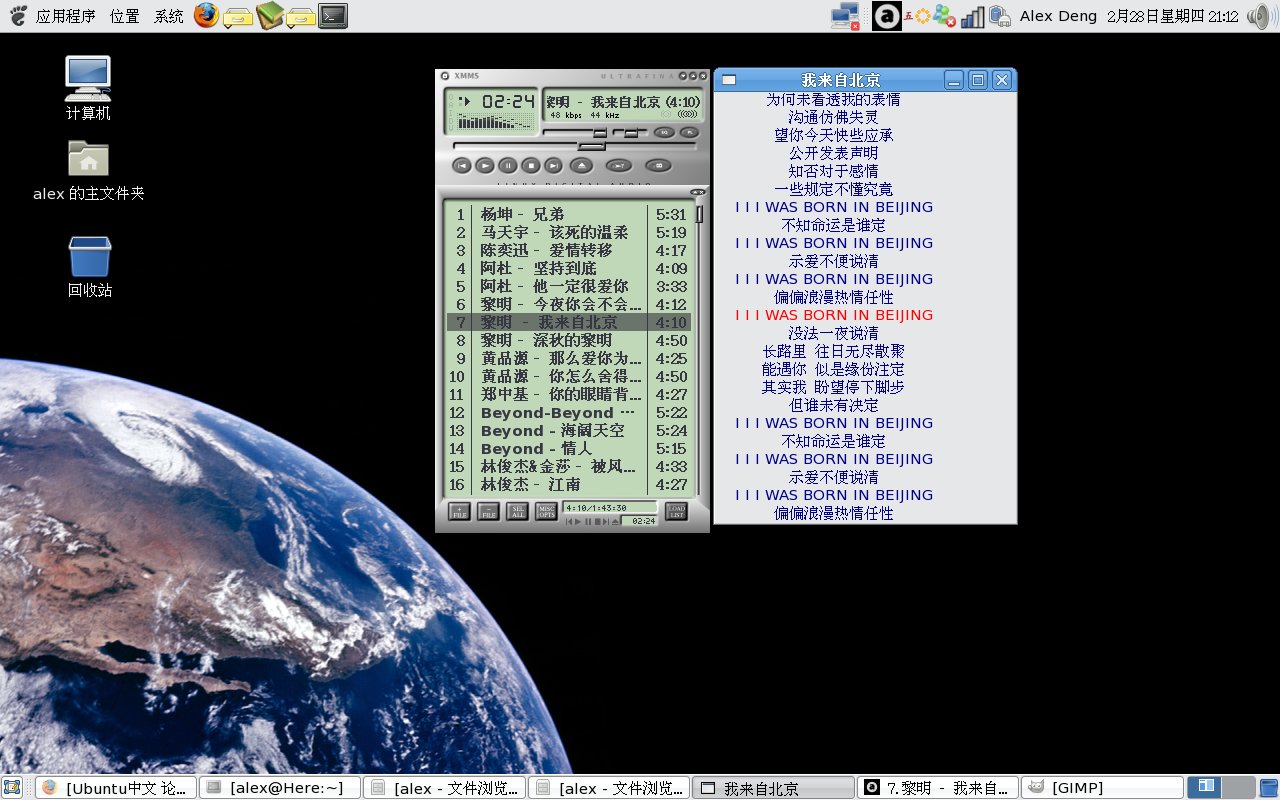Screen dimensions: 1280x800
Task: Click the red highlighted lyric line
Action: (x=834, y=315)
